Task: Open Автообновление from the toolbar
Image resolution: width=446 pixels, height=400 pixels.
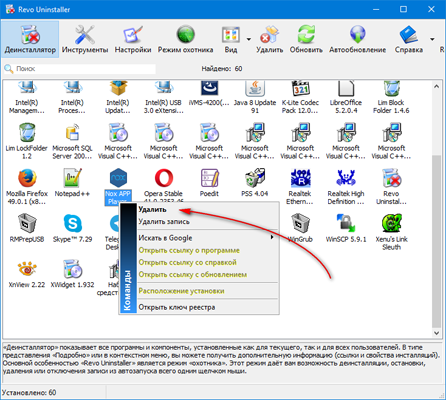Action: [x=358, y=39]
